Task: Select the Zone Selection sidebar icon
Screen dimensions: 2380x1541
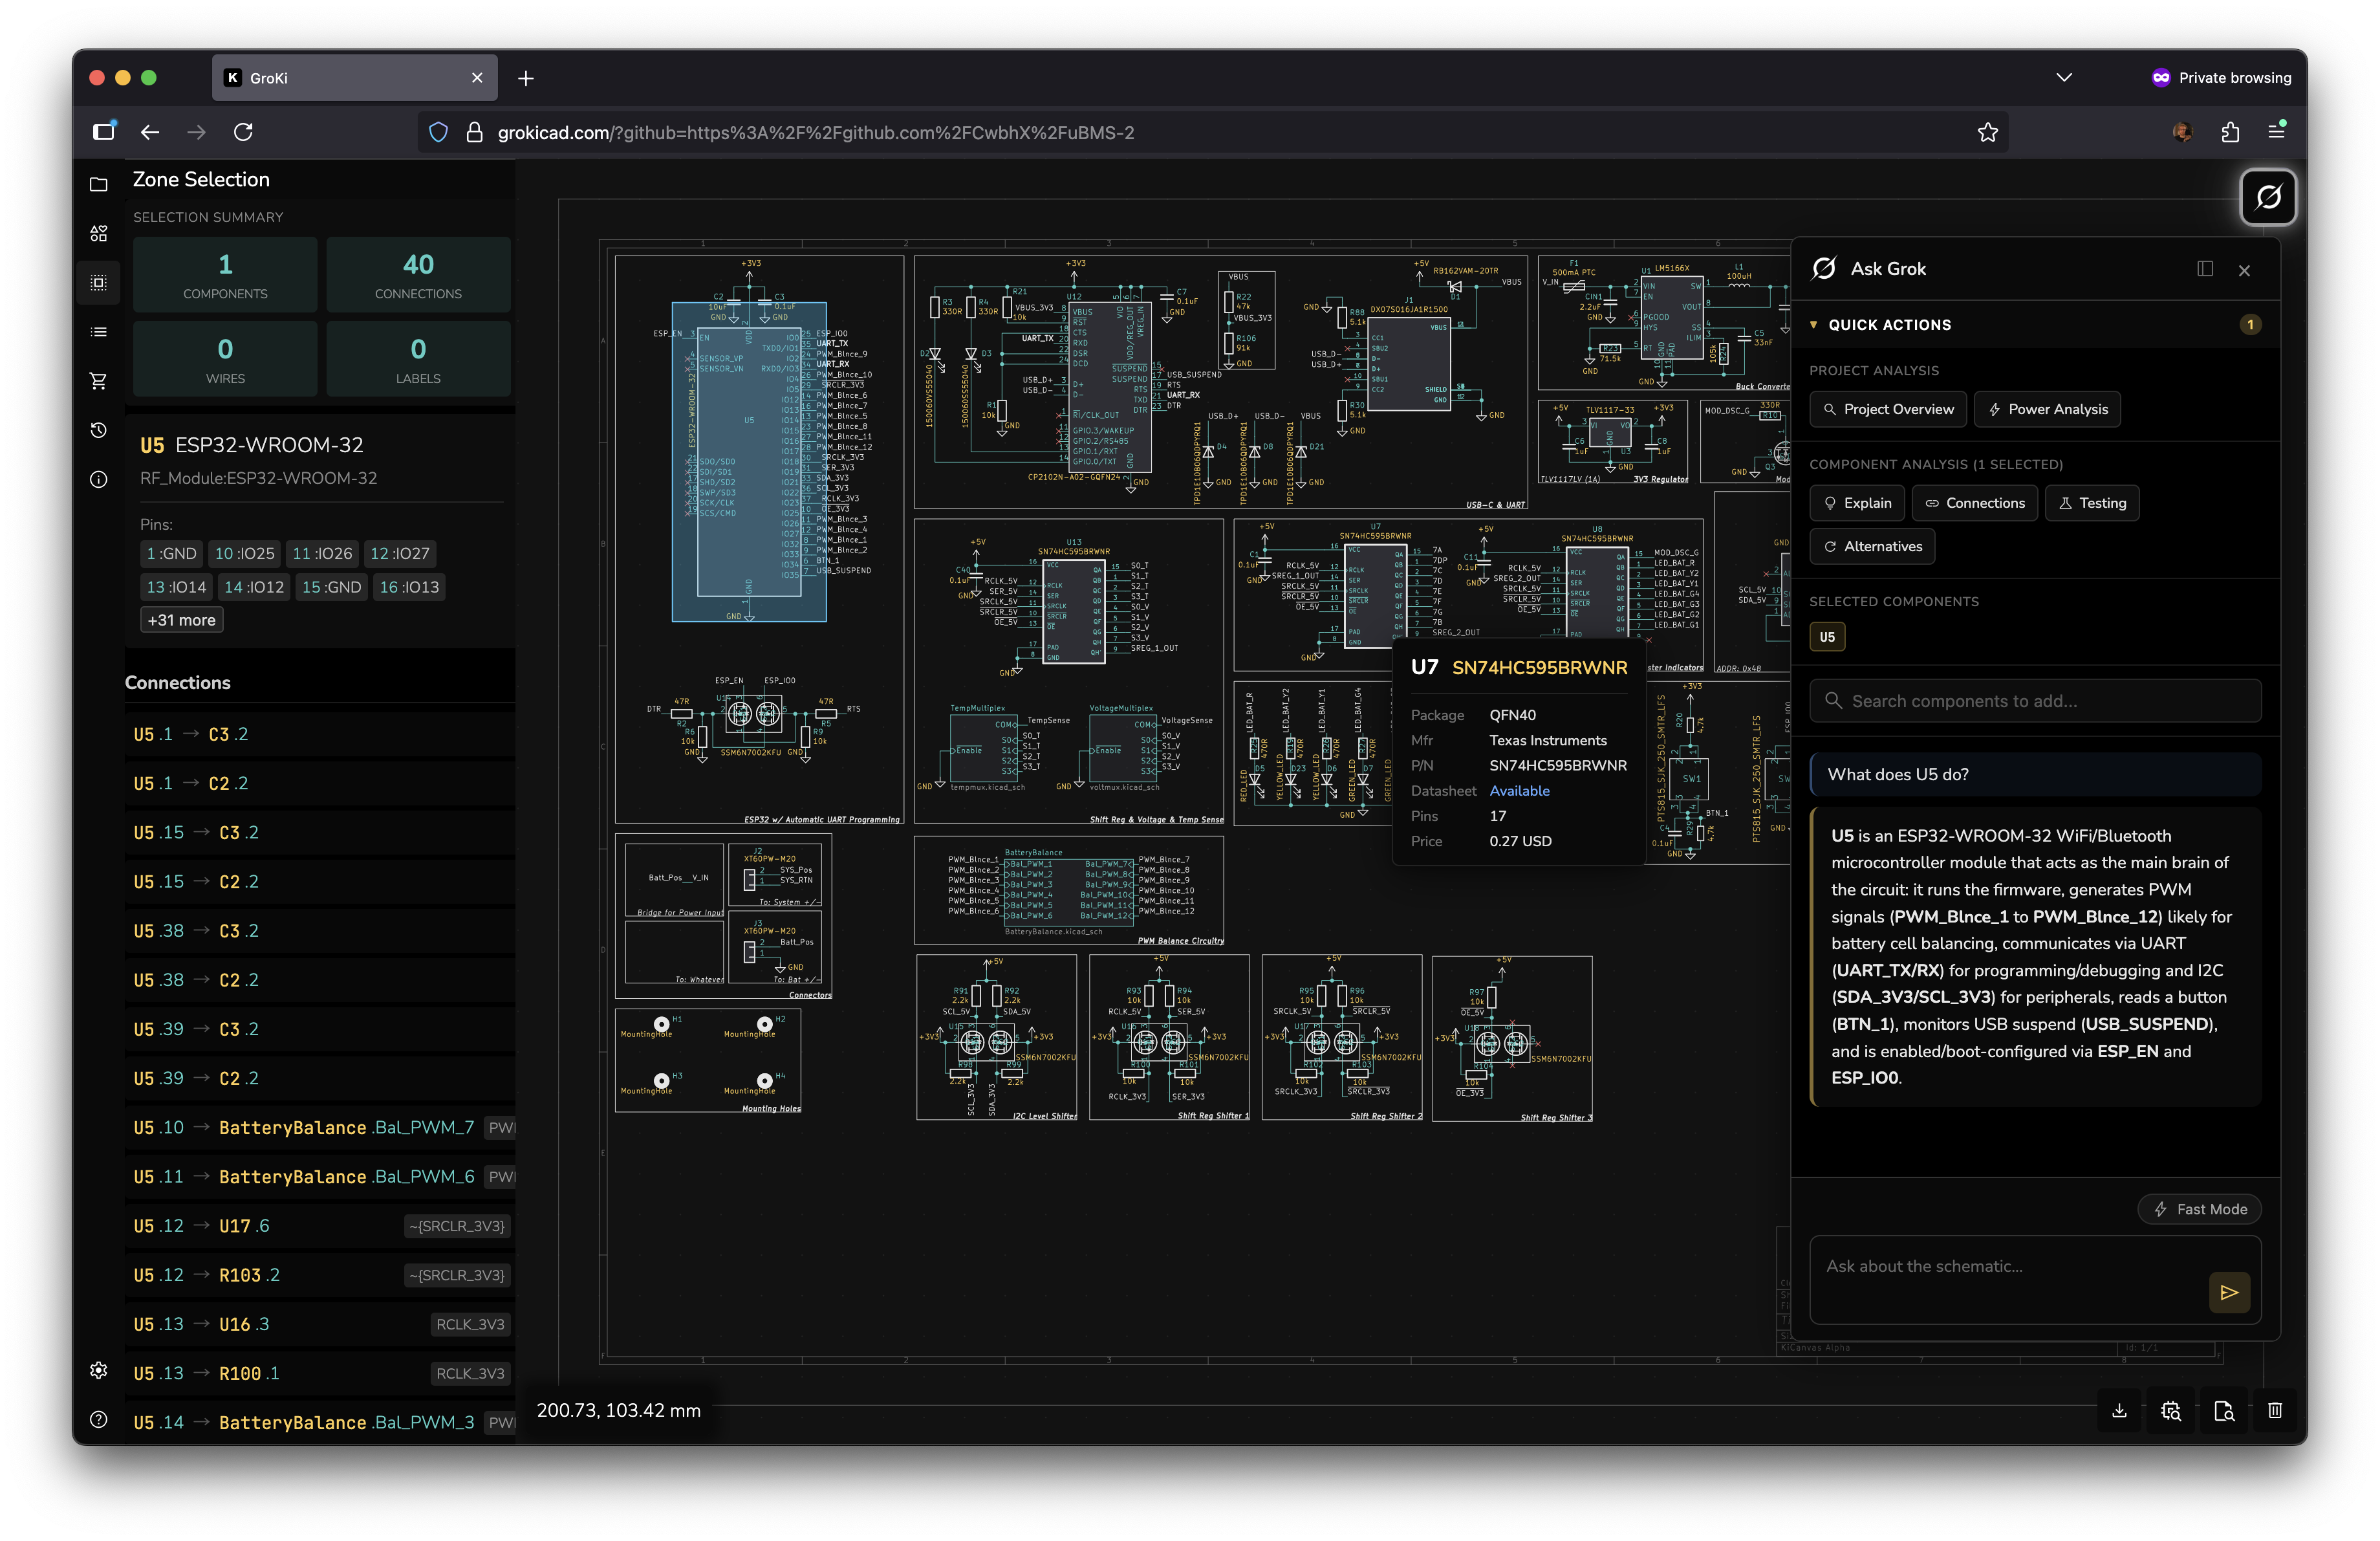Action: point(98,282)
